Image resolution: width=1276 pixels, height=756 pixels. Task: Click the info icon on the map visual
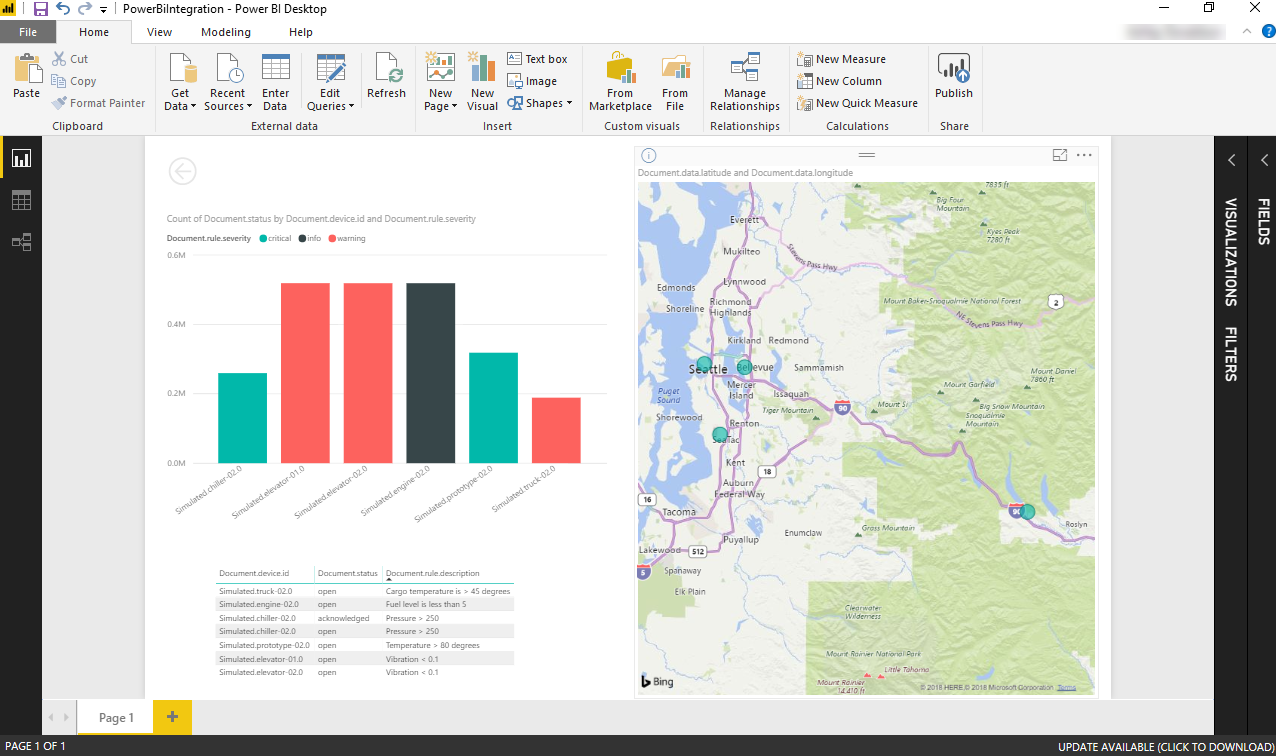click(x=648, y=155)
